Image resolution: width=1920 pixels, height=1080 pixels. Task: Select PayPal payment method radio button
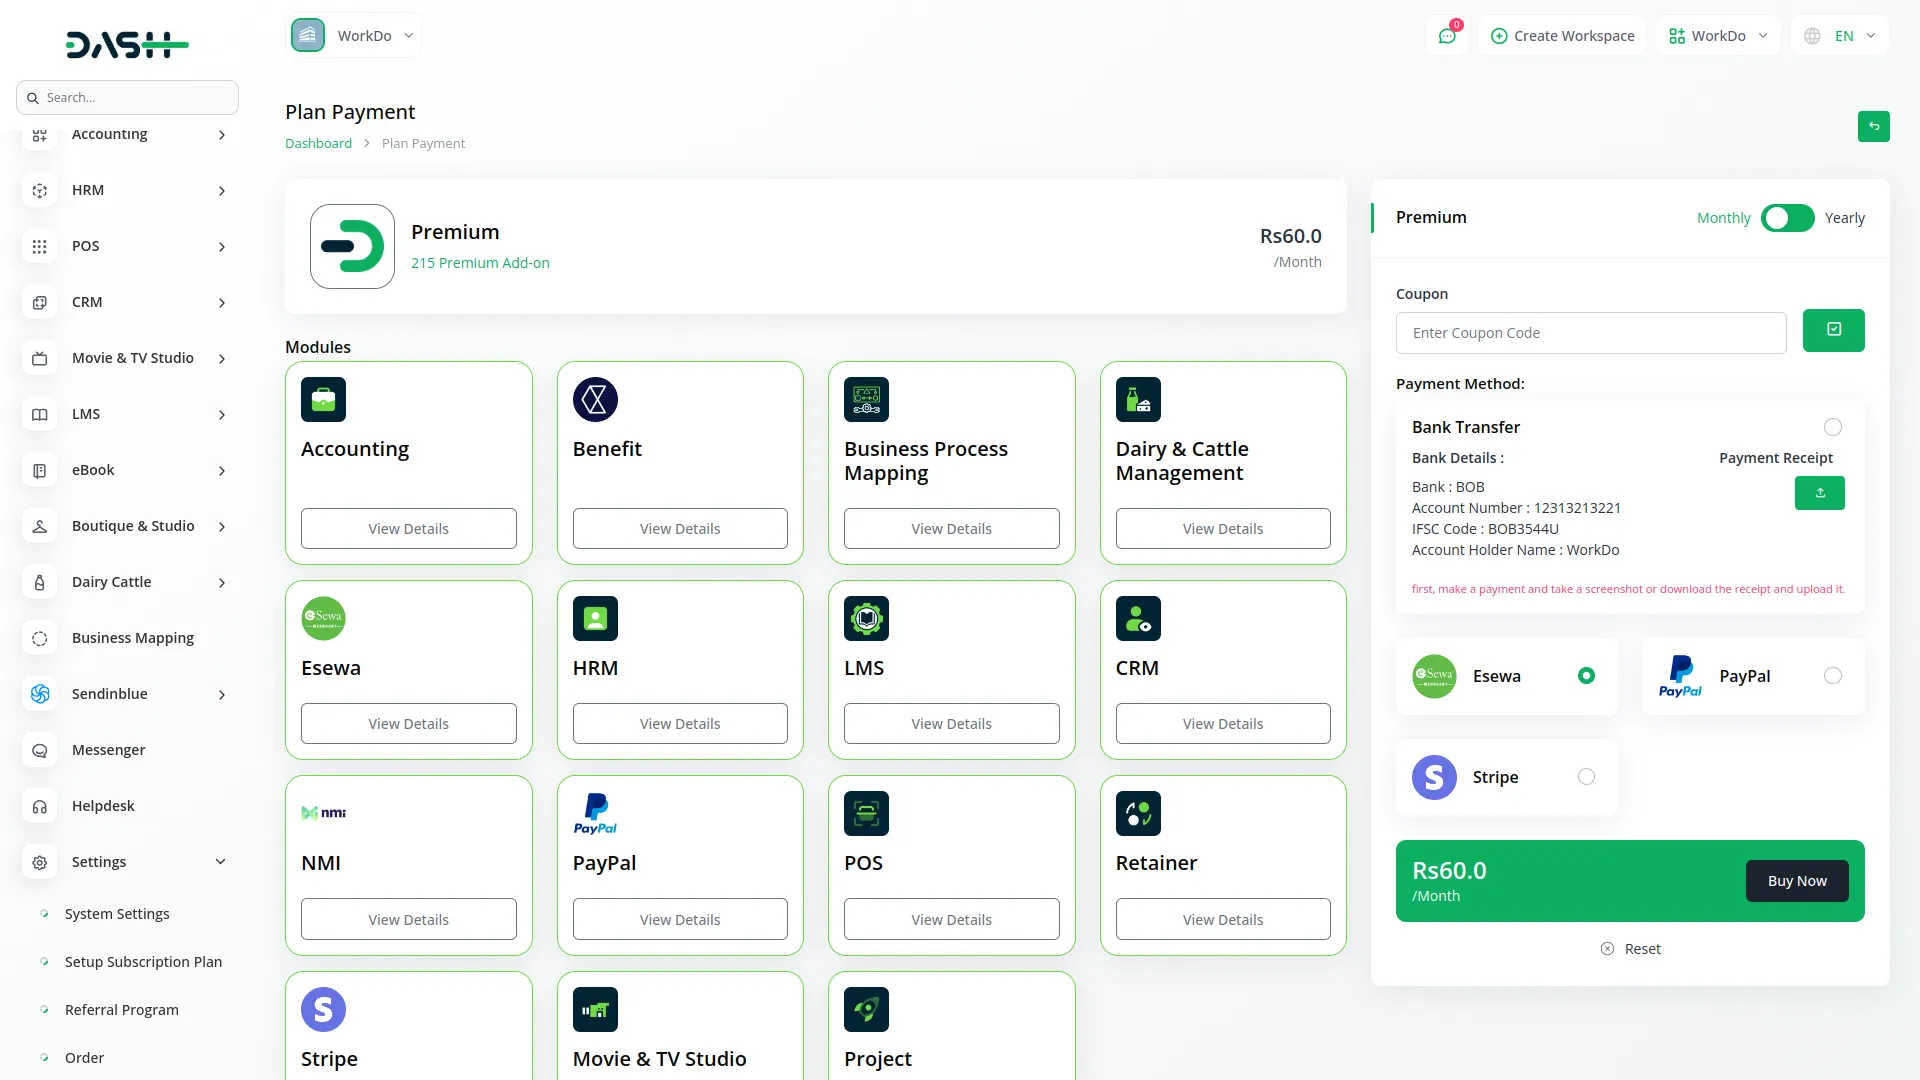(1832, 676)
